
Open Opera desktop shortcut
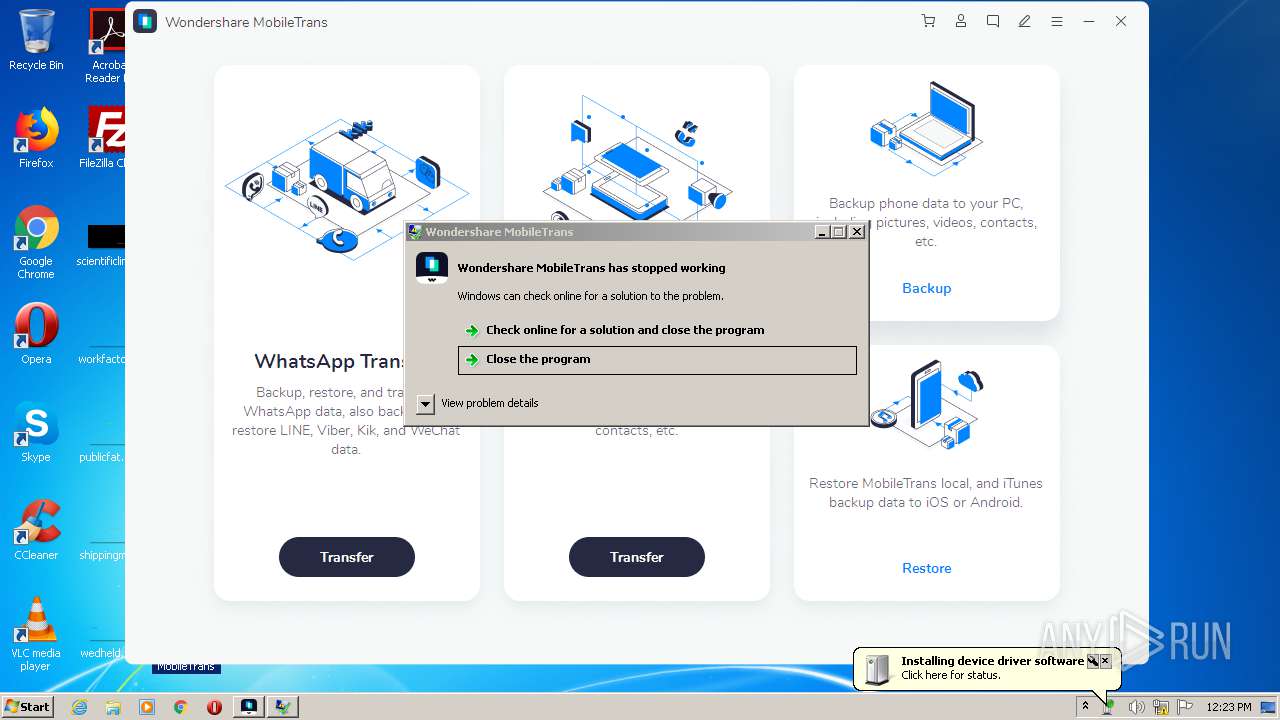click(x=36, y=334)
